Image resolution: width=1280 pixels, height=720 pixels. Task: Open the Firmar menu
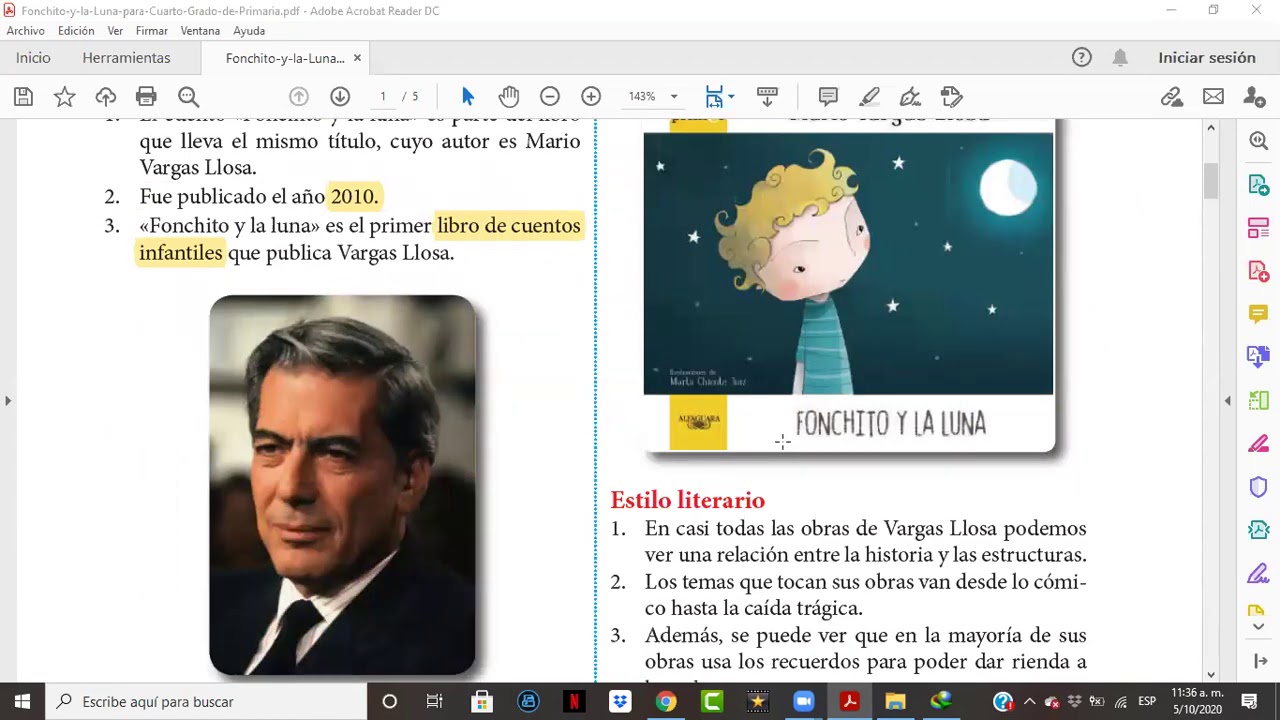(152, 31)
